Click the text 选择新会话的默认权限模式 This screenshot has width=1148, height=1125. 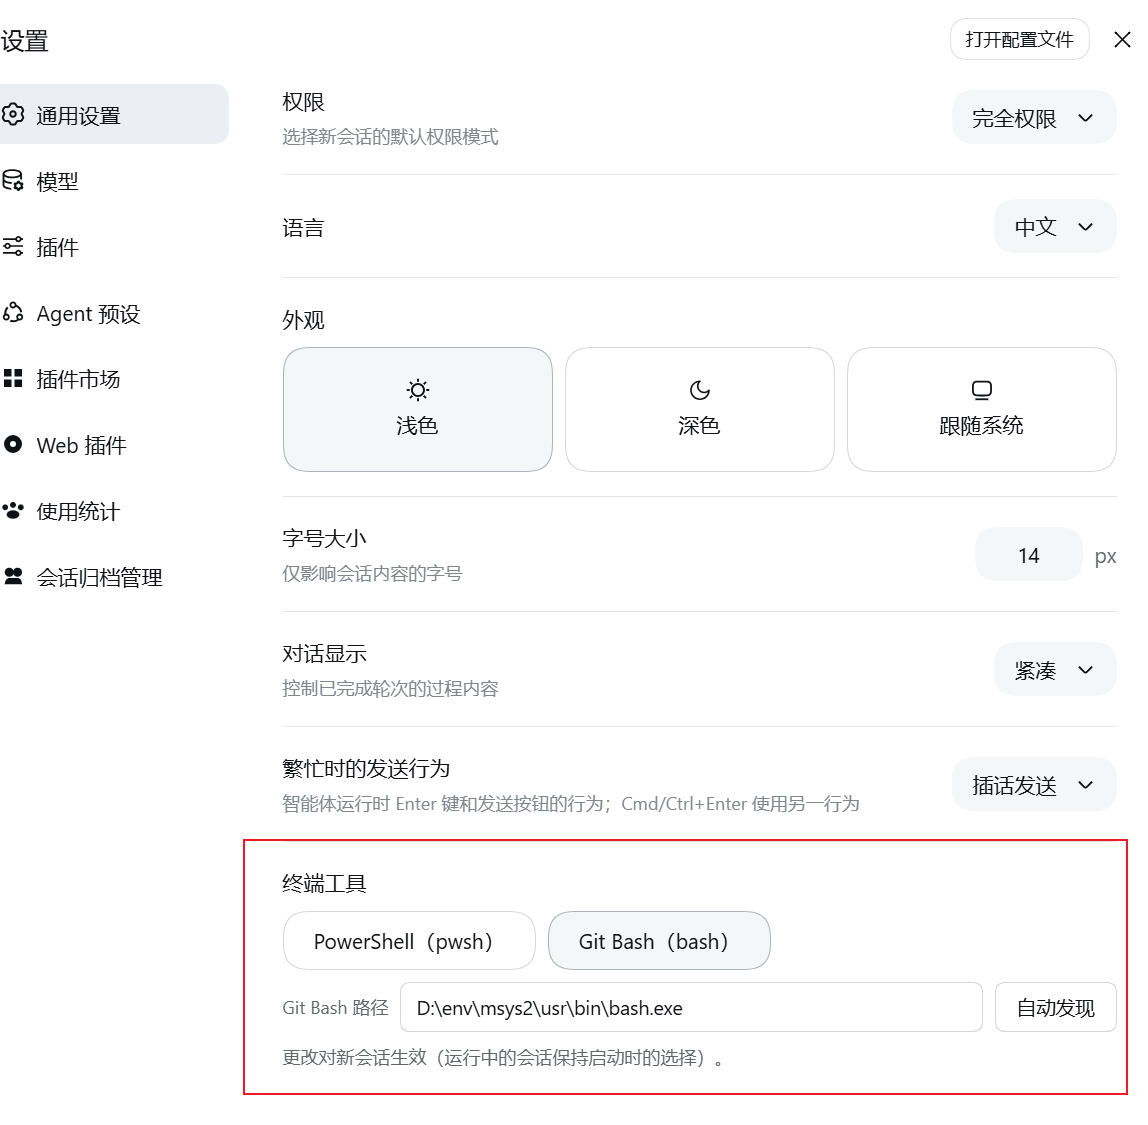point(390,137)
